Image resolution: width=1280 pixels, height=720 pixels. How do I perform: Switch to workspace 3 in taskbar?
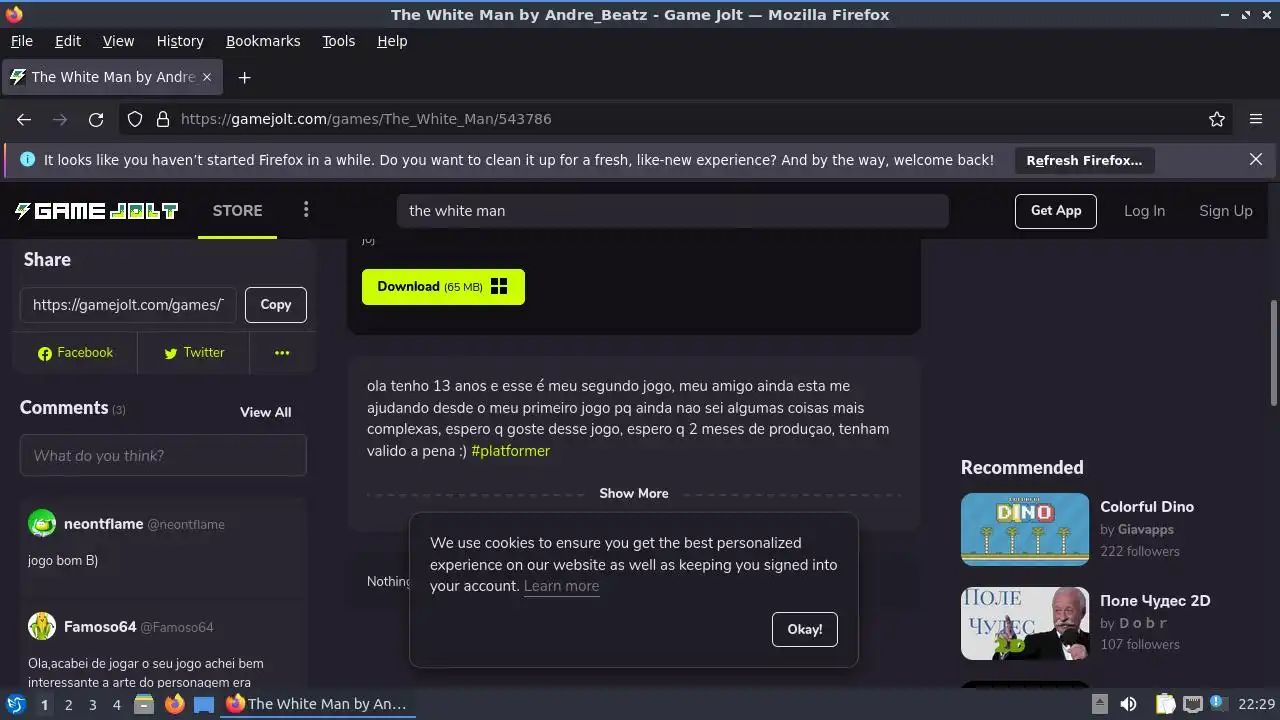[92, 705]
